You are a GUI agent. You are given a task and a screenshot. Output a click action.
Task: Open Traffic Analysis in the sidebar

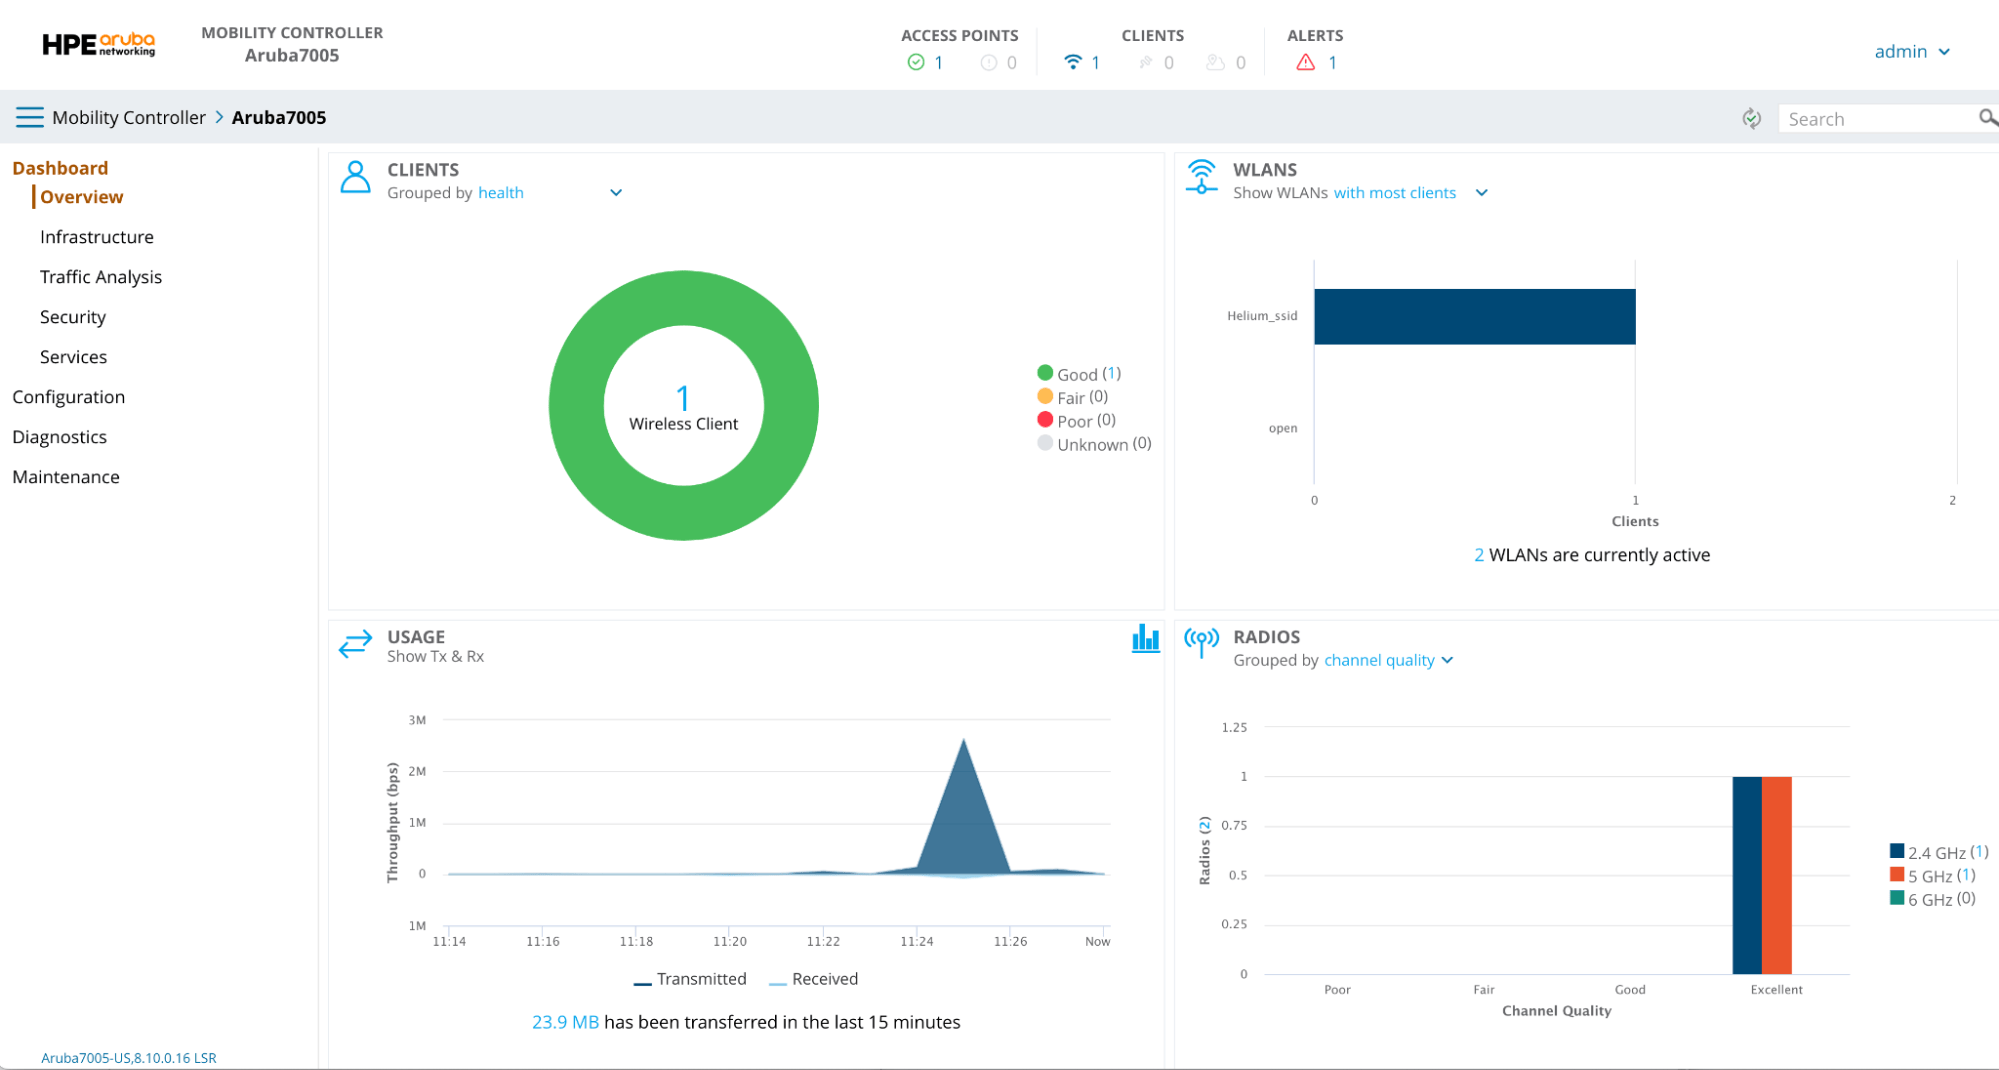pos(100,277)
